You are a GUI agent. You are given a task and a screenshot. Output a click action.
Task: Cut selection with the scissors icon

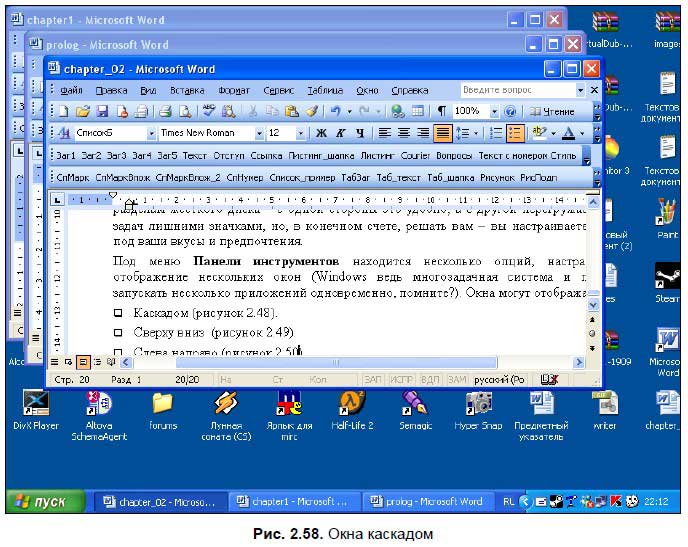point(252,111)
